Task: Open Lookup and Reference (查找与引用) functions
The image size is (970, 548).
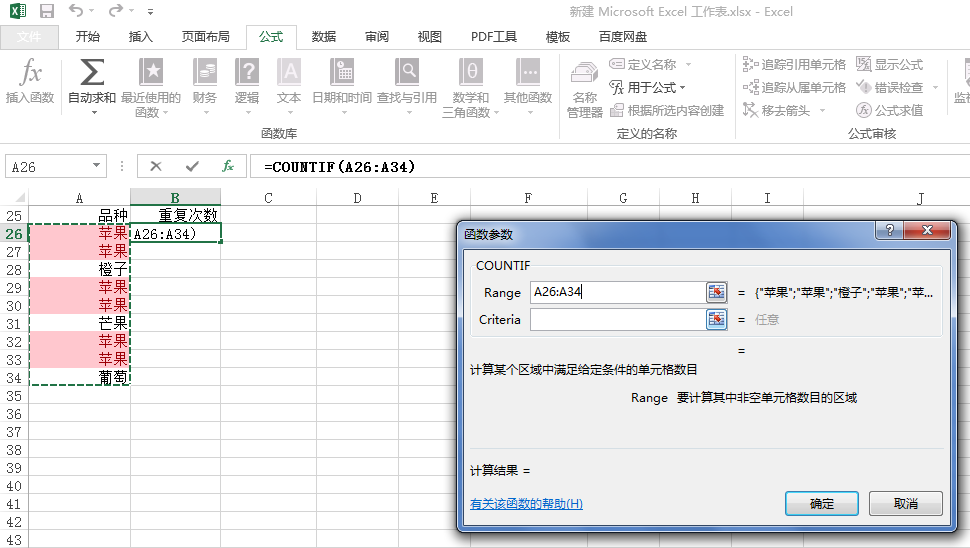Action: coord(407,86)
